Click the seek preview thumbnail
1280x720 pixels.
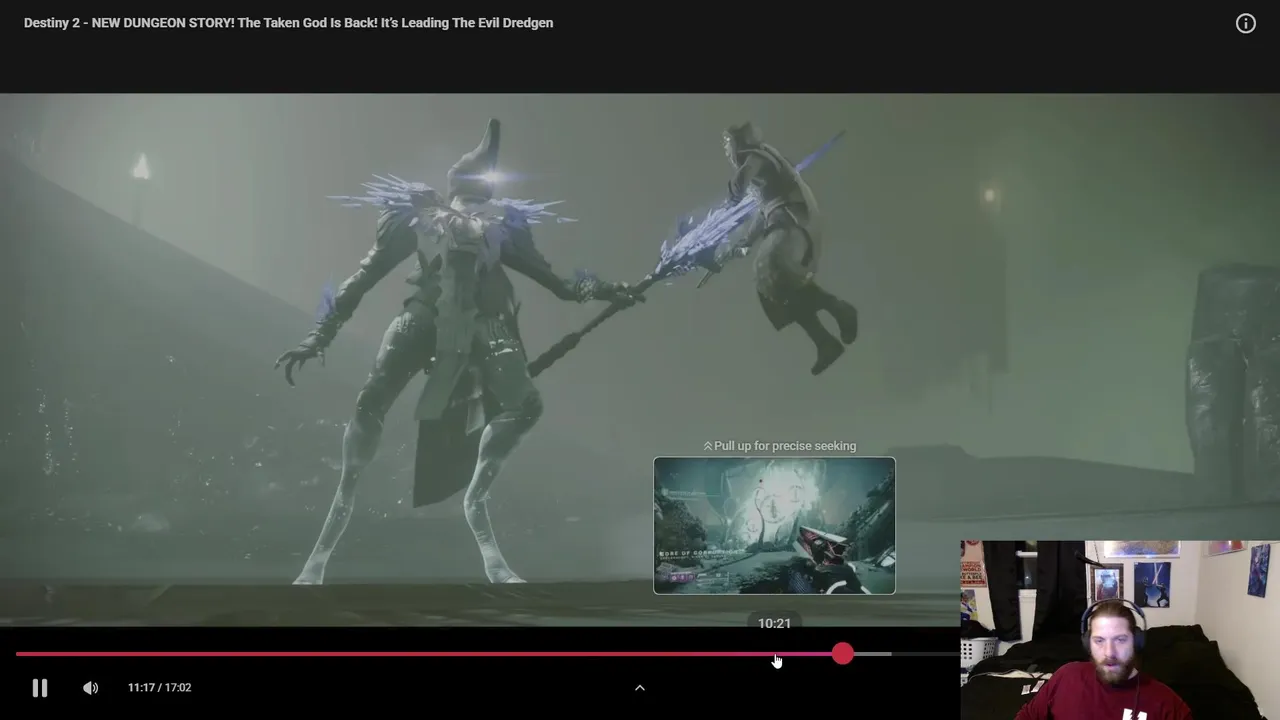click(774, 526)
